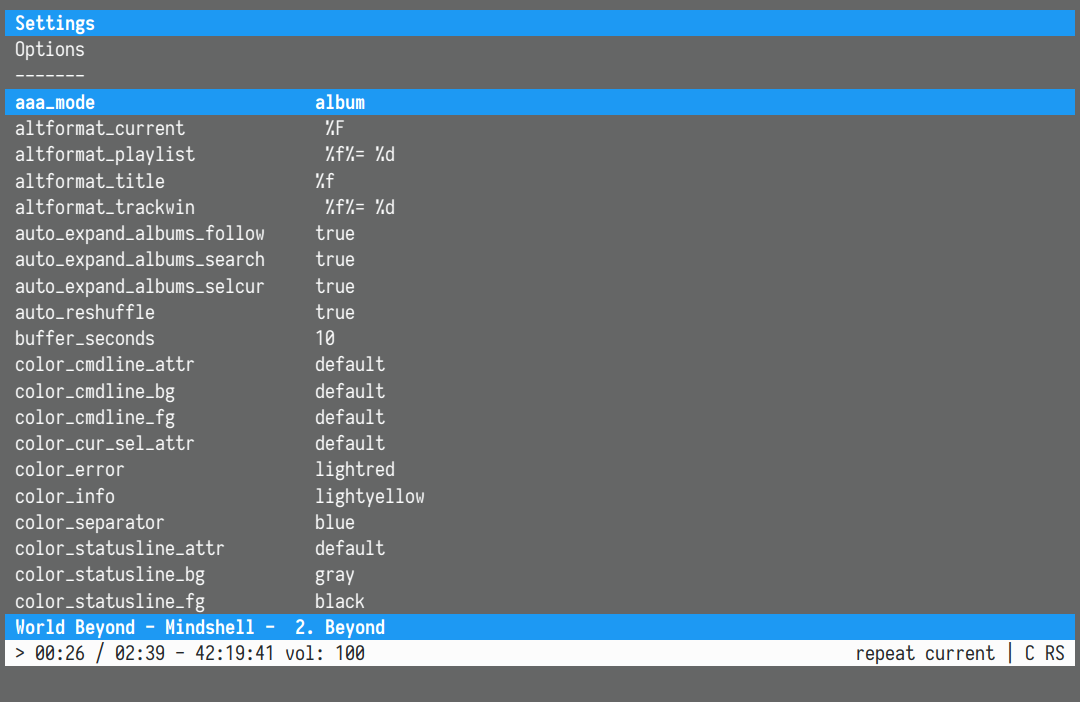Click the color_error lightred value
This screenshot has height=702, width=1080.
coord(354,469)
